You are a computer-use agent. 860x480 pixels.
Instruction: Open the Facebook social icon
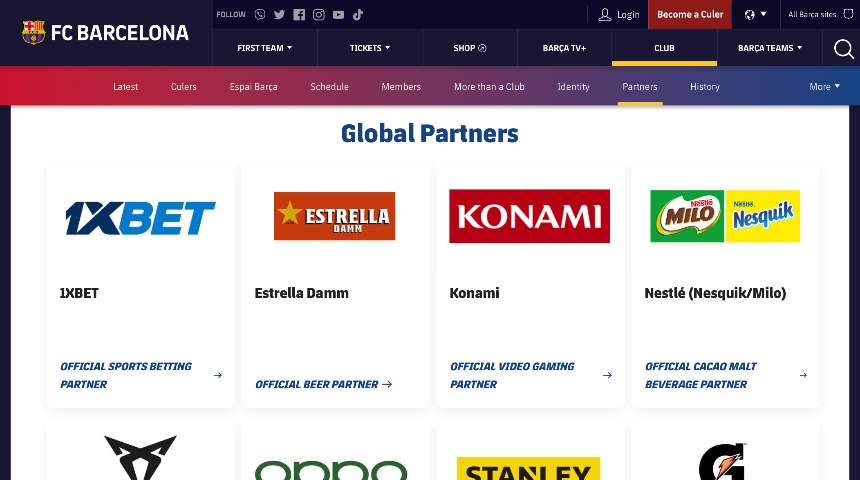pos(299,15)
